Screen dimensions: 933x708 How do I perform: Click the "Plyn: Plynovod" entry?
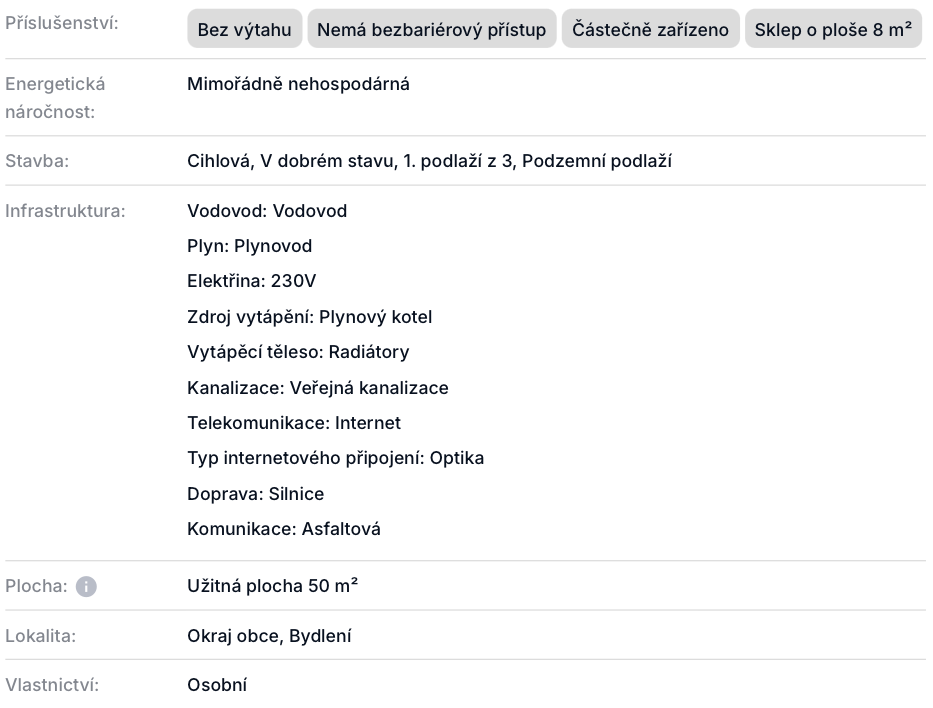pyautogui.click(x=249, y=246)
